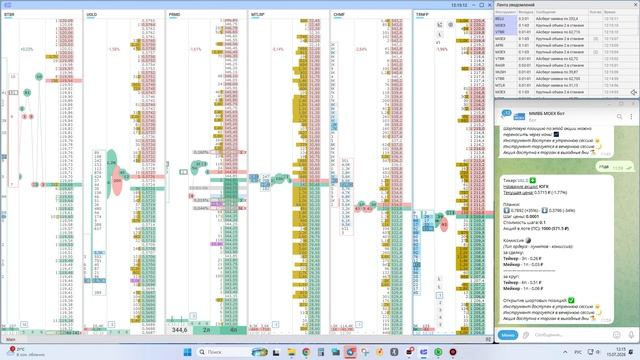Select the UGLD order book column header
640x360 pixels.
coord(91,15)
